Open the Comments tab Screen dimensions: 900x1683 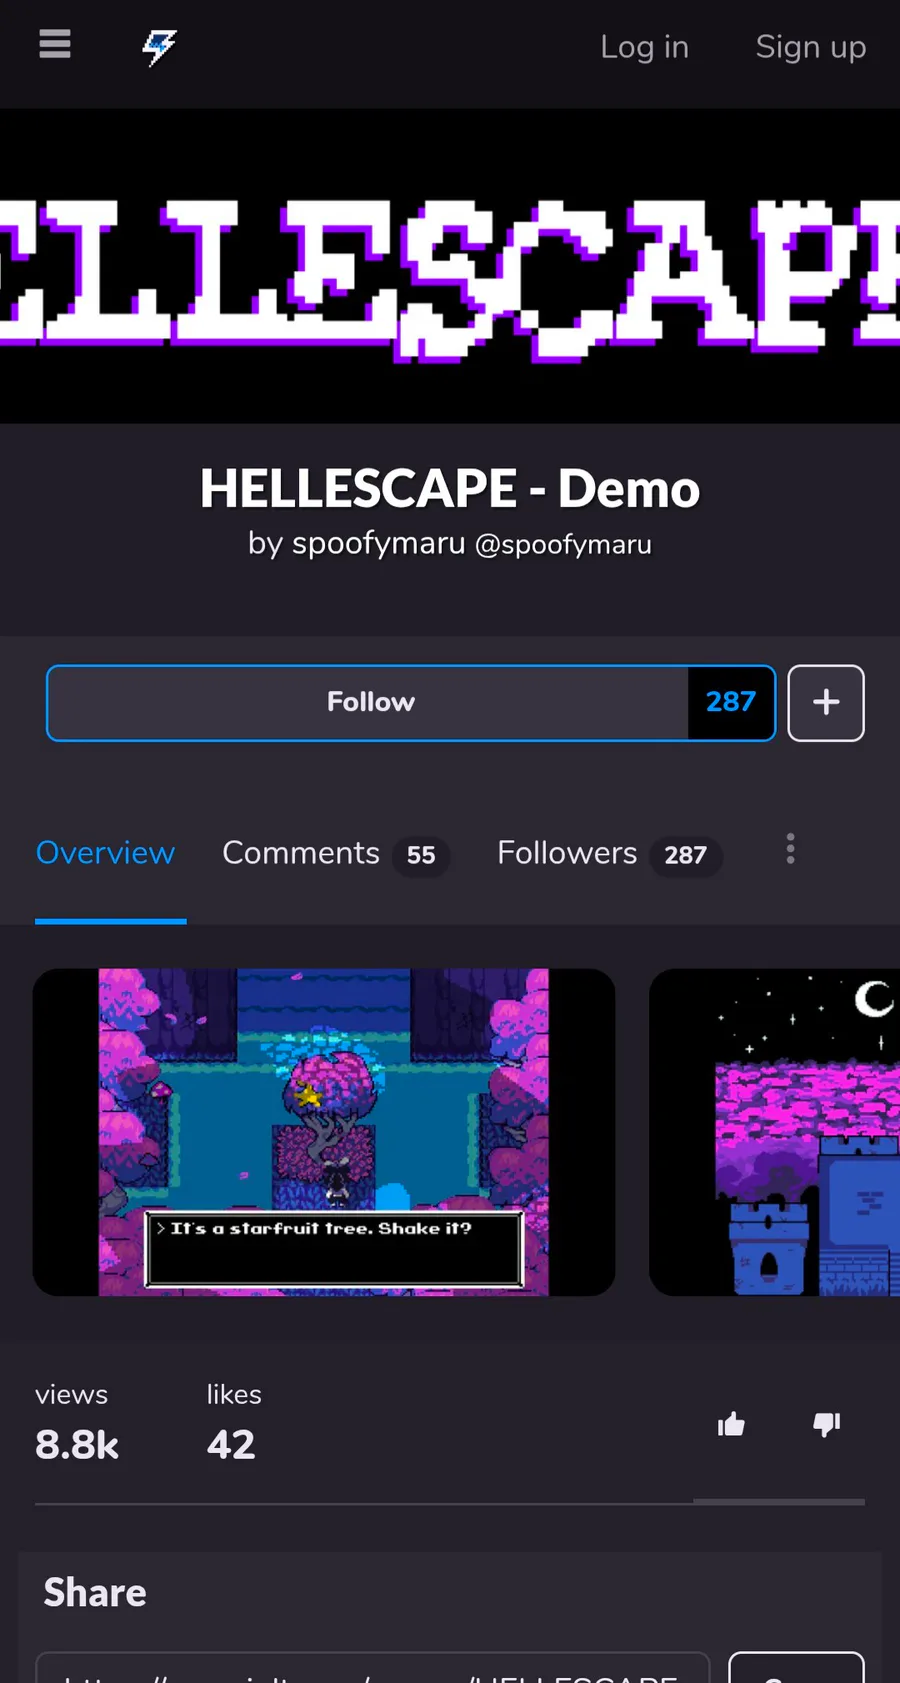(x=335, y=854)
